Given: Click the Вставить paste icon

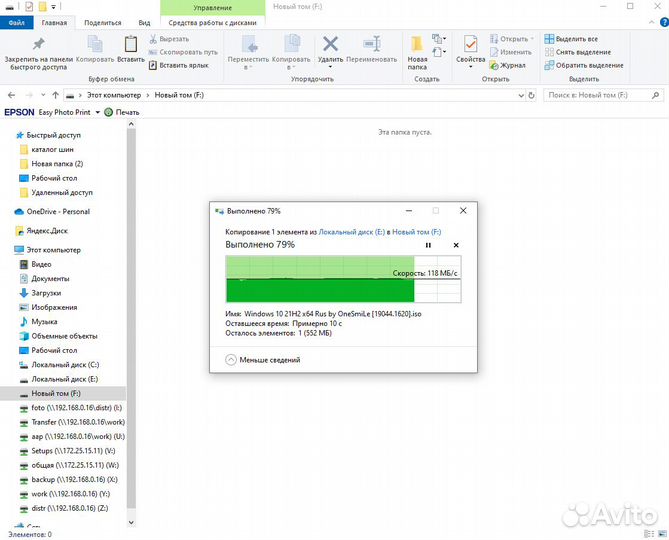Looking at the screenshot, I should [x=131, y=48].
